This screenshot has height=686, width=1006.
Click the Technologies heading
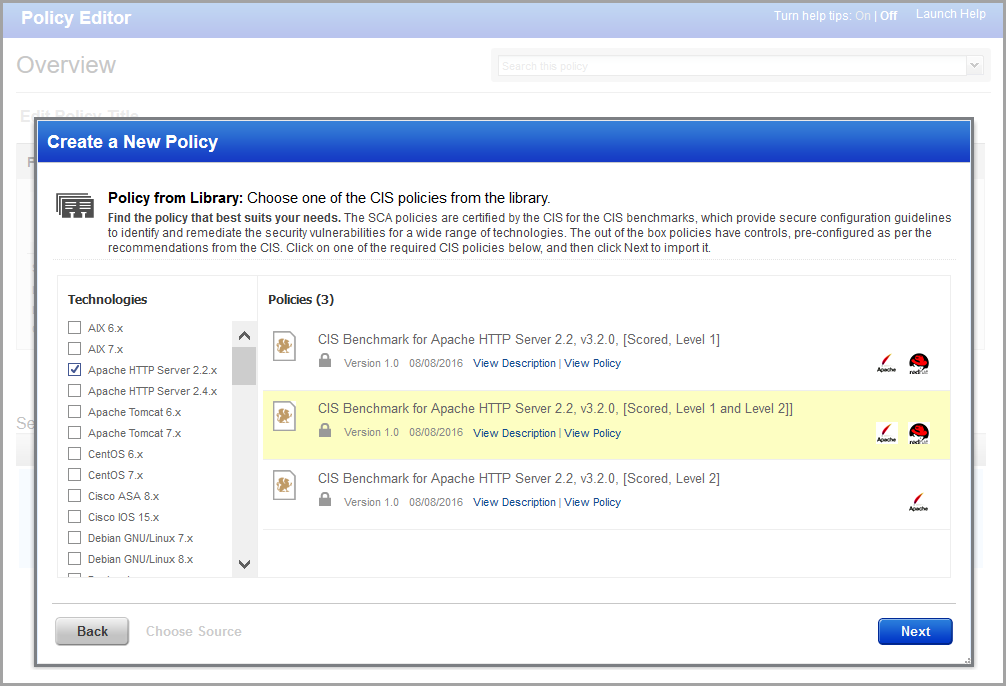click(x=107, y=300)
